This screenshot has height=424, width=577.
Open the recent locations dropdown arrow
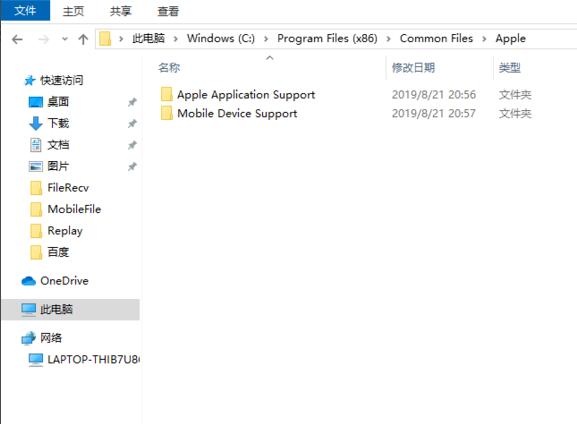[x=65, y=39]
